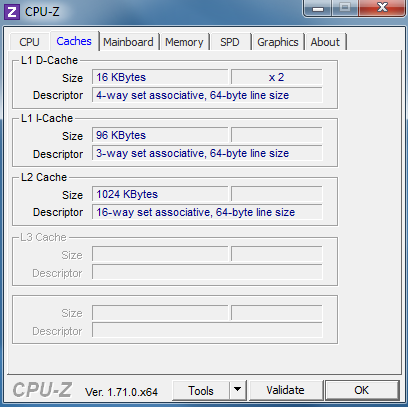Select the Caches tab
Image resolution: width=408 pixels, height=407 pixels.
point(74,41)
